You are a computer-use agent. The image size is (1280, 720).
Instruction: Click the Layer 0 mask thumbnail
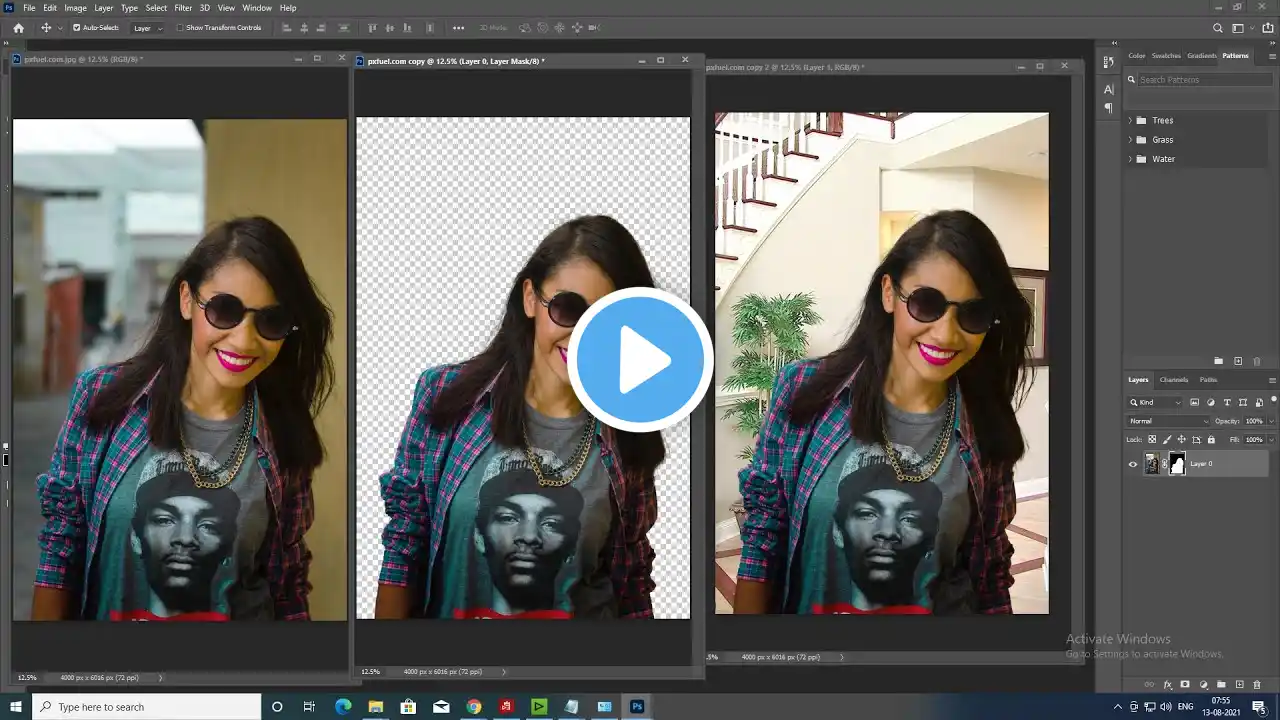click(1177, 464)
